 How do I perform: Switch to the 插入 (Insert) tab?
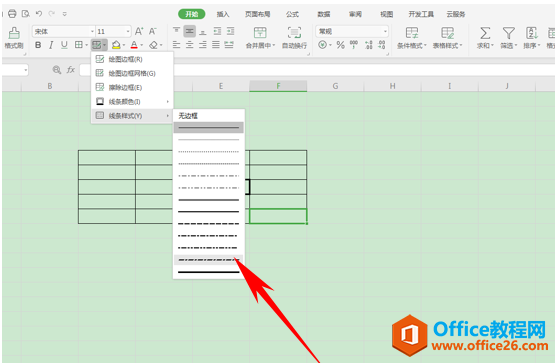(x=223, y=14)
